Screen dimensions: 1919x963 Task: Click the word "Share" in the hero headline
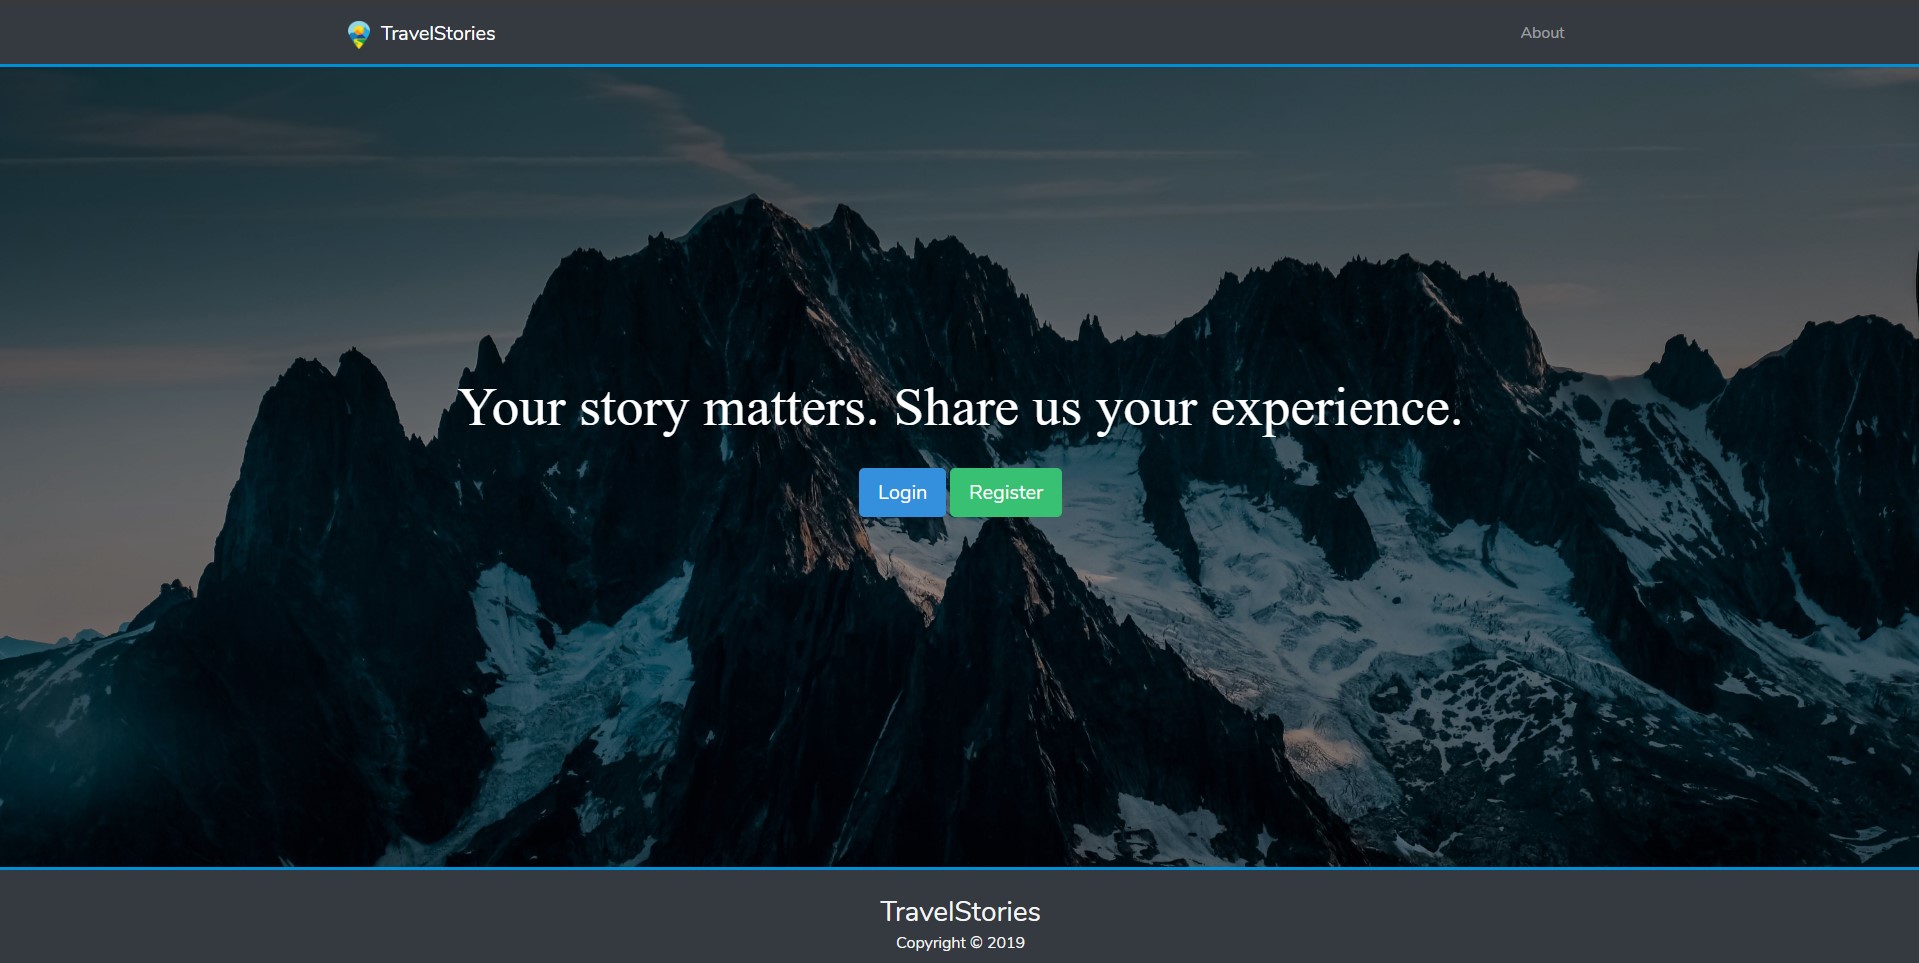click(956, 408)
